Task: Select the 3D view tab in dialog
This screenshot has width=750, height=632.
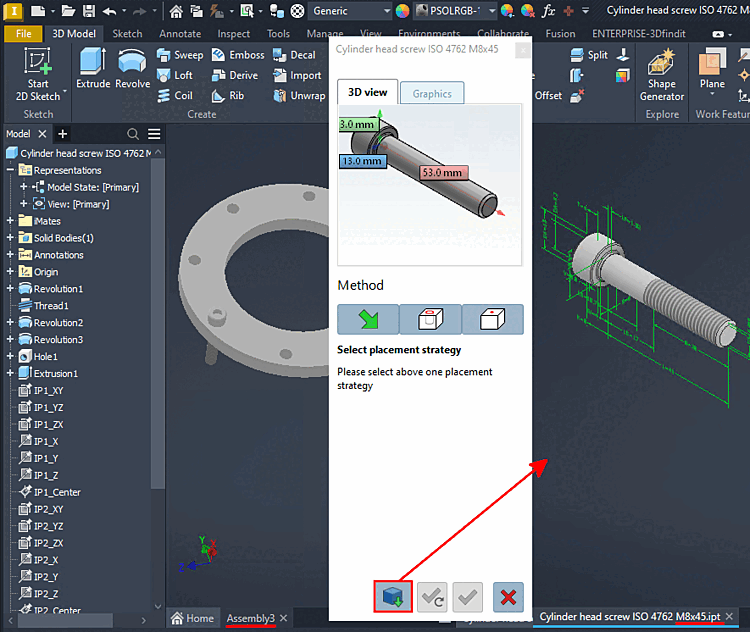Action: [x=367, y=92]
